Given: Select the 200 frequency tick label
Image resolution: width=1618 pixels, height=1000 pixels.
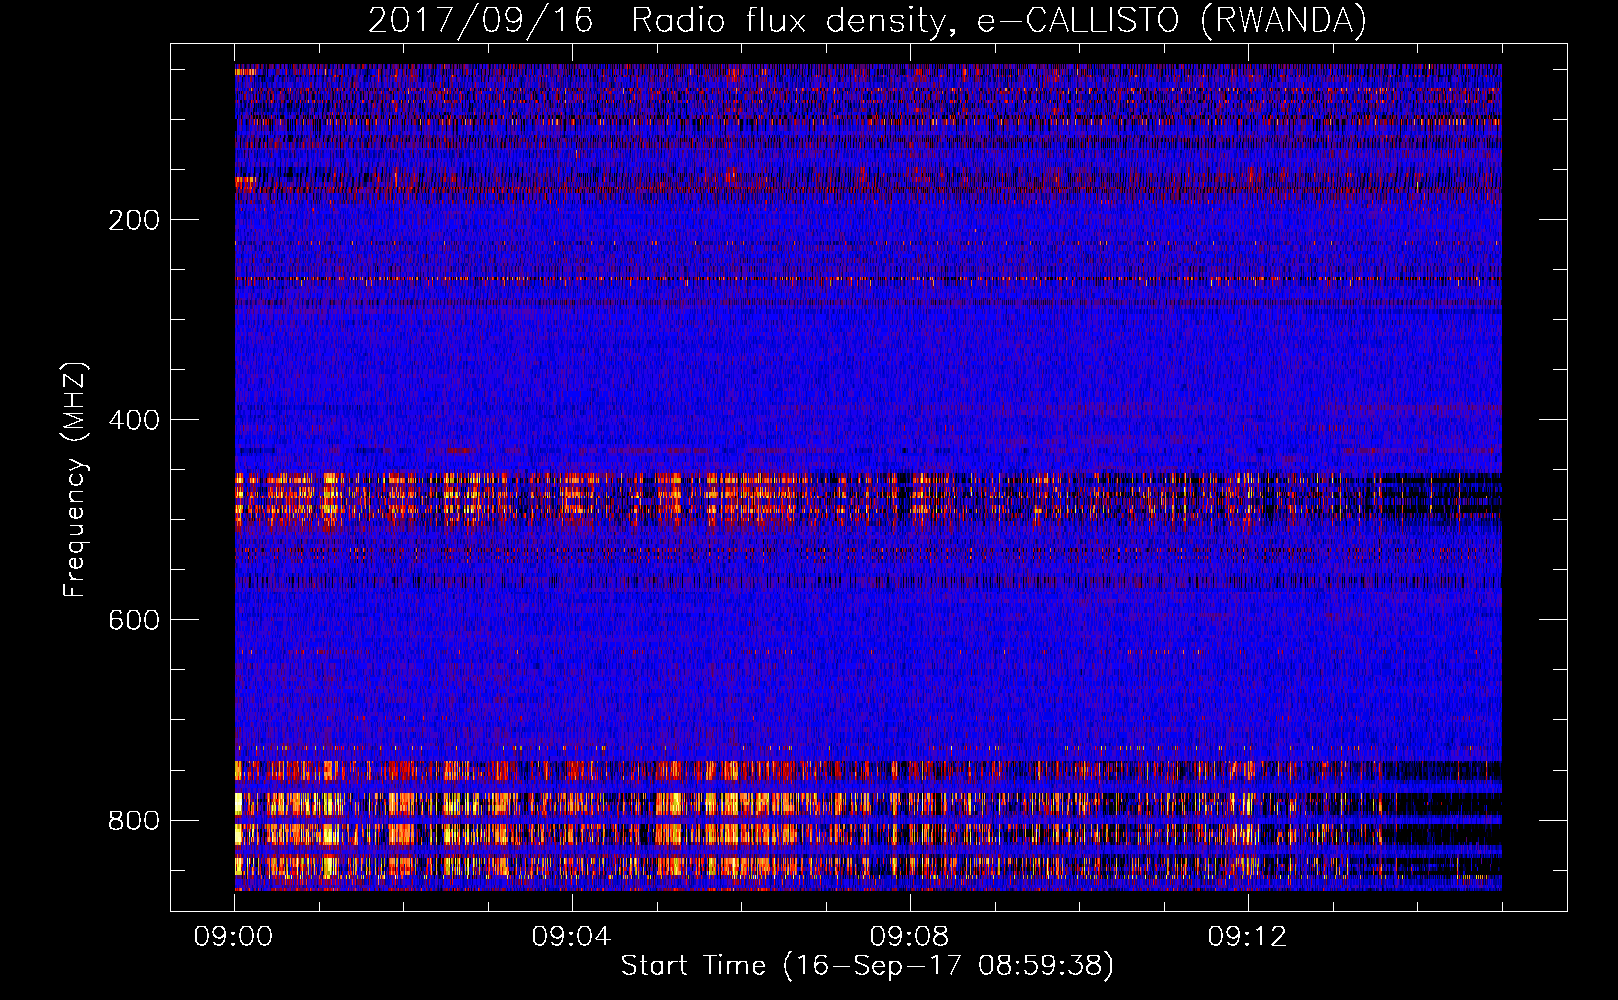Looking at the screenshot, I should tap(134, 220).
